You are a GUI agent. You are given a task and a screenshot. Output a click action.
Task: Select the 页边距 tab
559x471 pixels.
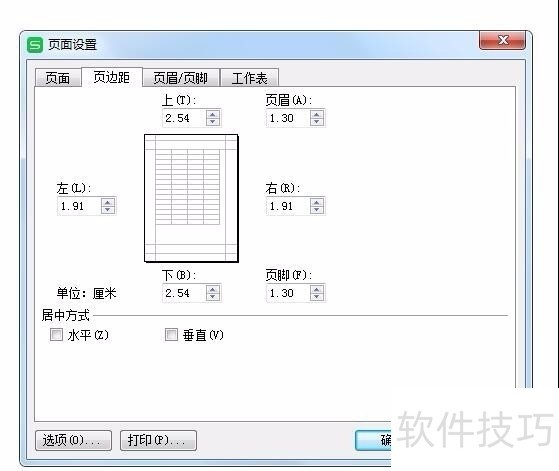tap(112, 77)
